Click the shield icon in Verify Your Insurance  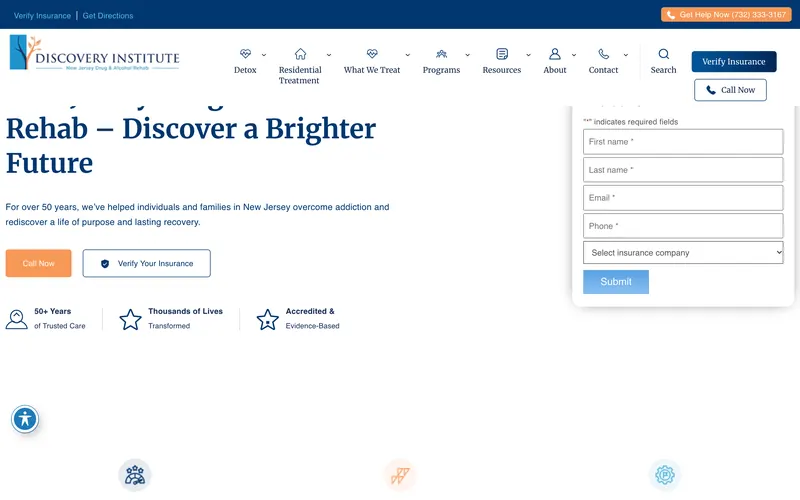tap(105, 264)
